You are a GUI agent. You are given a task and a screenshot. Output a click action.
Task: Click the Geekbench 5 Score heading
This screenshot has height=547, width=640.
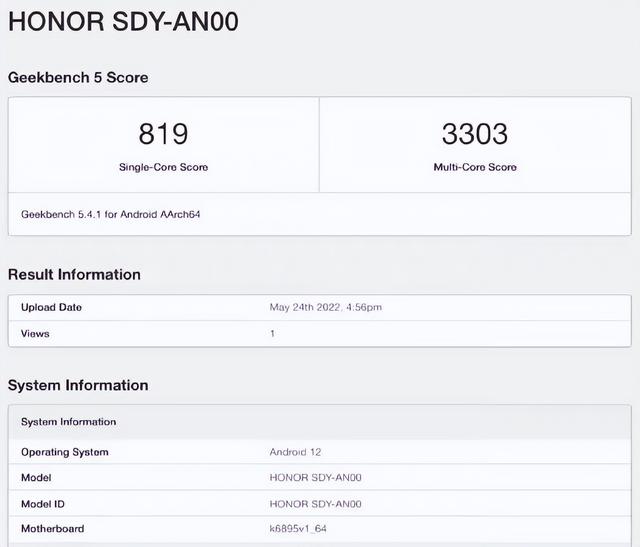(x=78, y=77)
